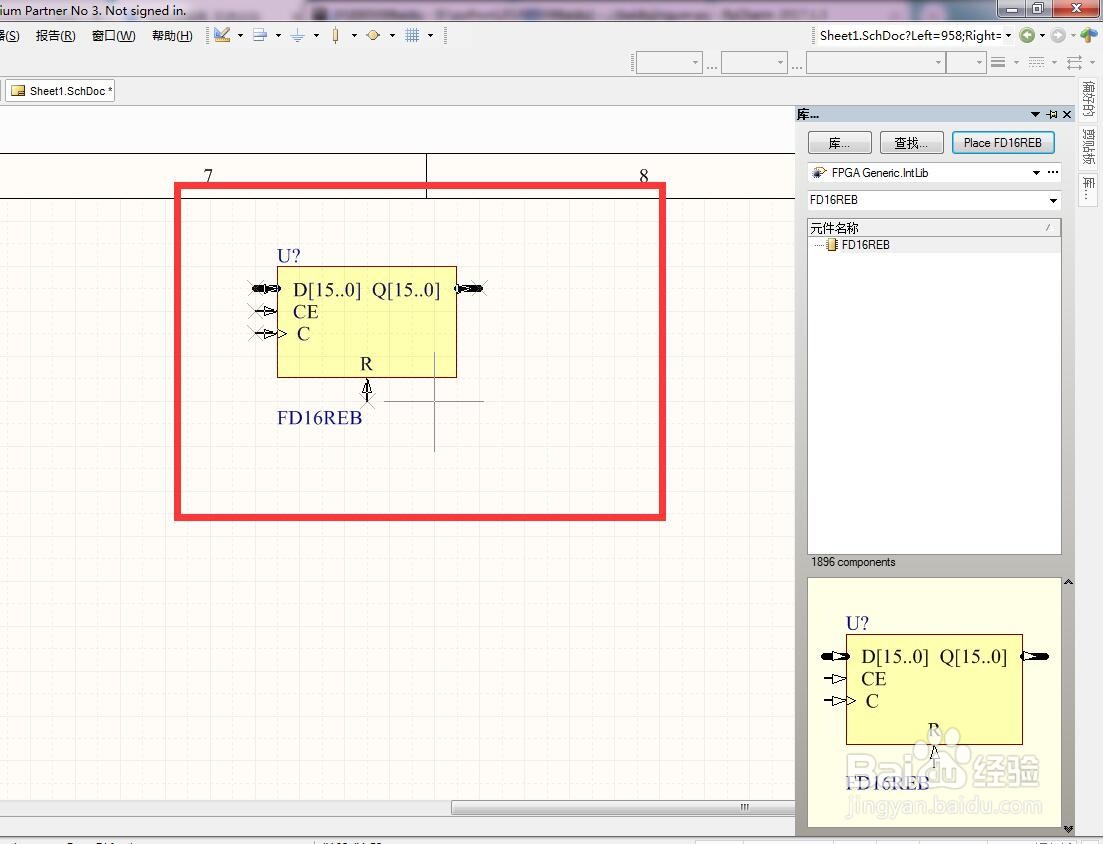
Task: Click the CE pin label on component
Action: pyautogui.click(x=305, y=312)
